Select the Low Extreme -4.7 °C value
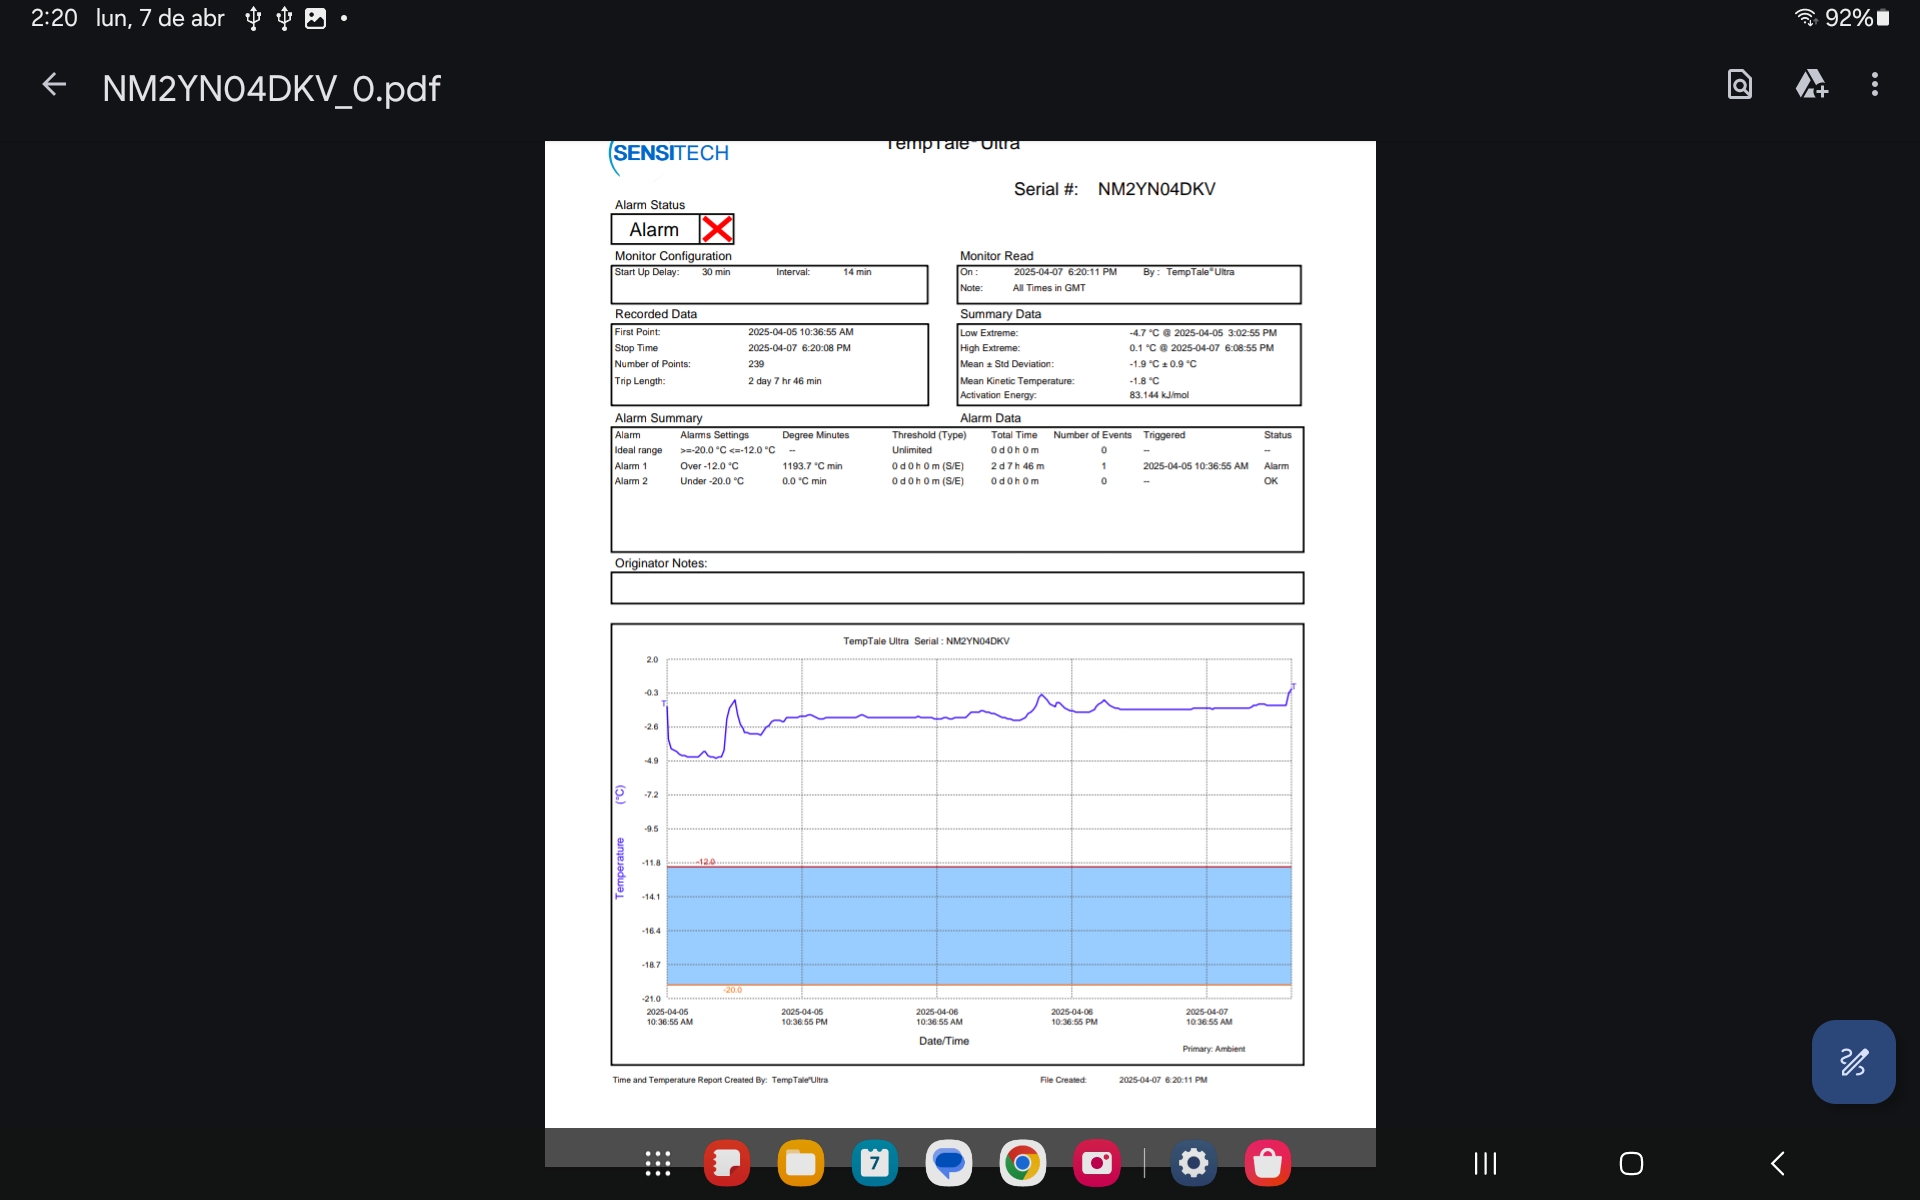 pyautogui.click(x=1203, y=333)
